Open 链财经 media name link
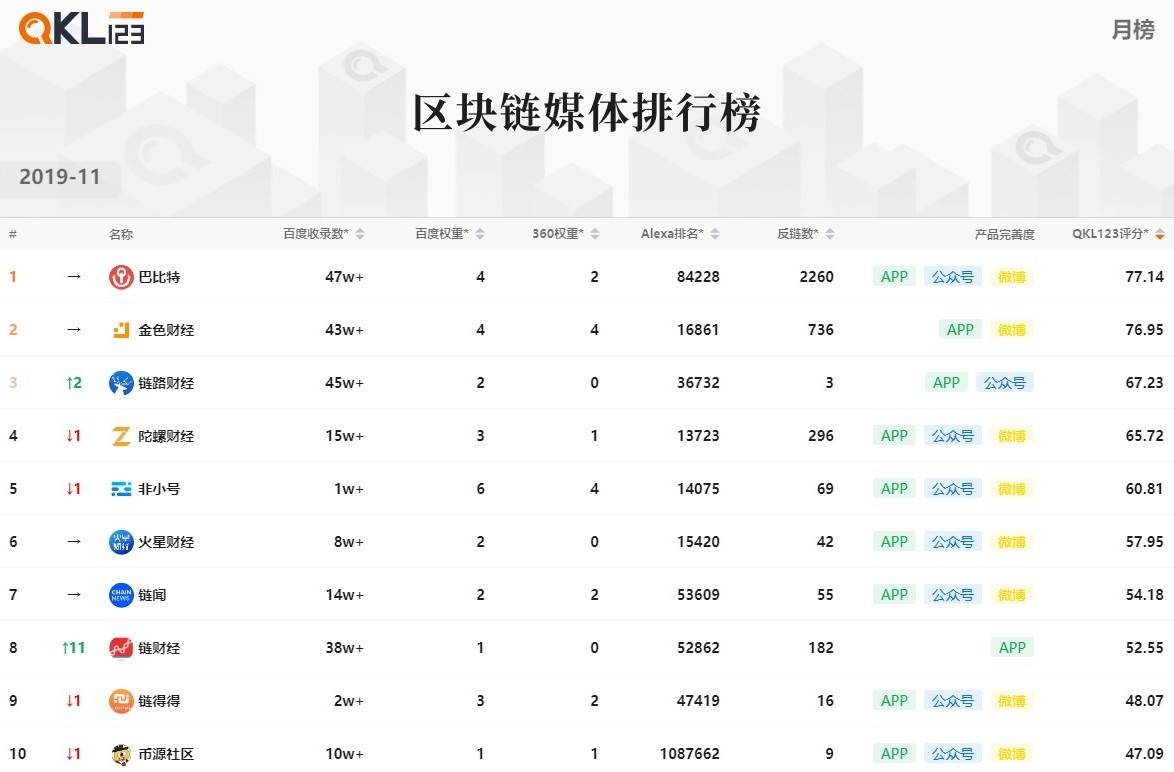Image resolution: width=1174 pixels, height=772 pixels. click(x=159, y=648)
